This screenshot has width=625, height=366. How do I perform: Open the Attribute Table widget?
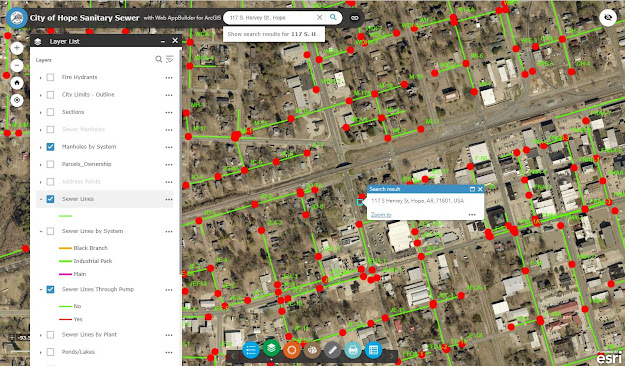click(373, 350)
